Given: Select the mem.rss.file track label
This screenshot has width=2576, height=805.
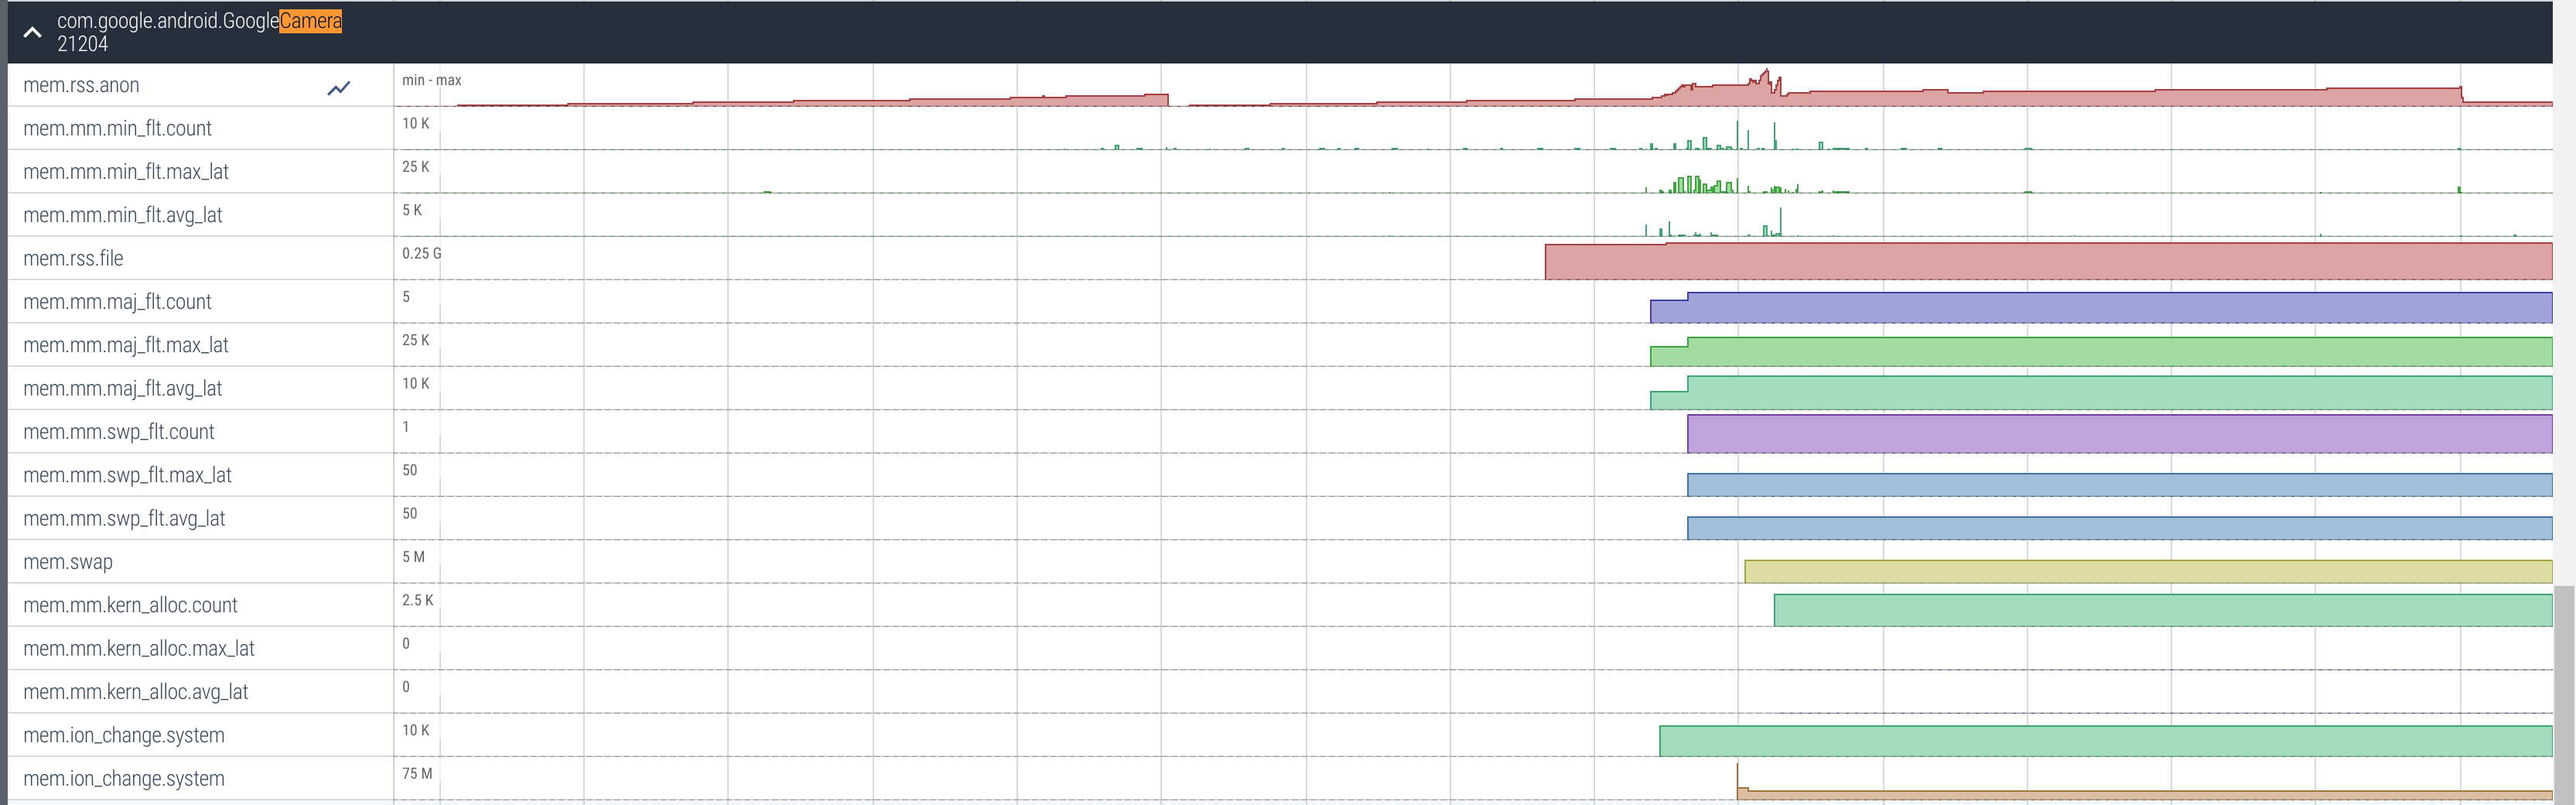Looking at the screenshot, I should (73, 259).
